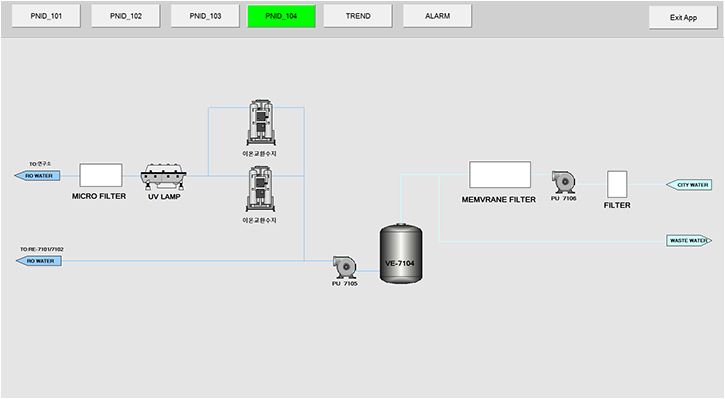The image size is (725, 399).
Task: Click the PU 7106 label
Action: pyautogui.click(x=564, y=198)
